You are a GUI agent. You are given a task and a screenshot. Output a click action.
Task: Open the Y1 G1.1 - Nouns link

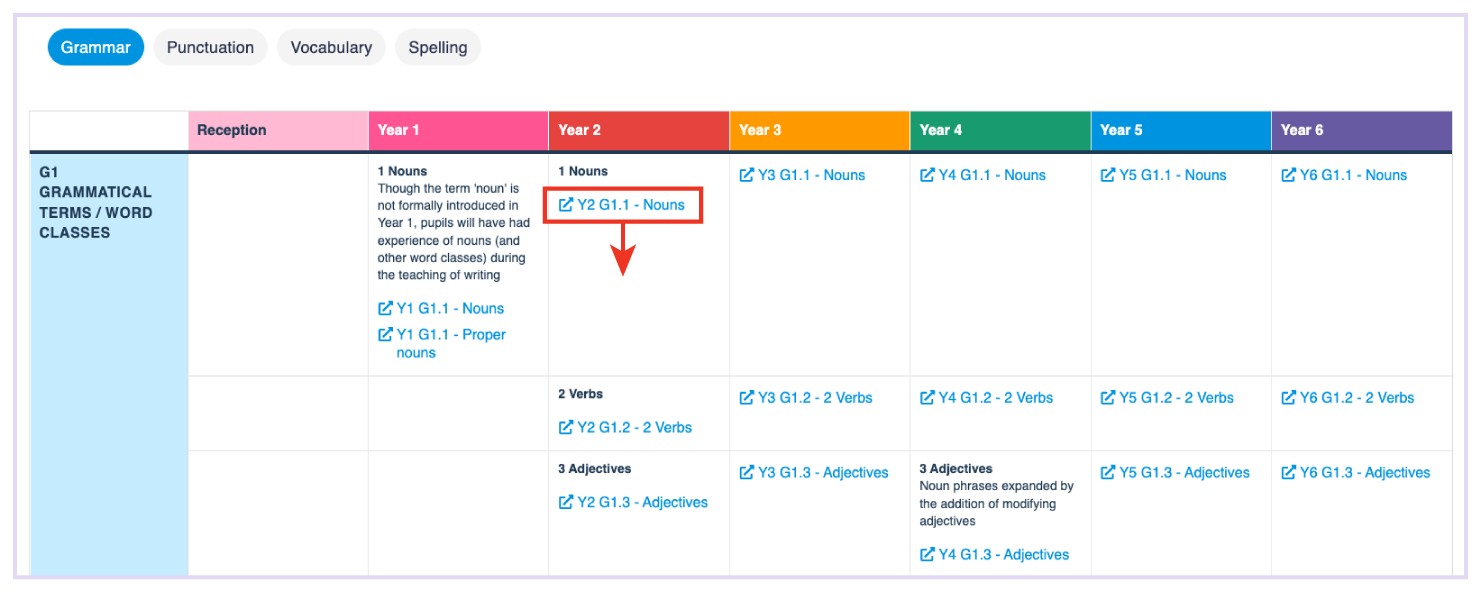[450, 309]
